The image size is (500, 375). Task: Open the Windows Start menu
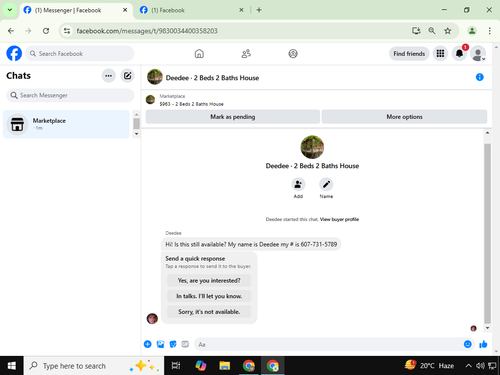point(12,366)
